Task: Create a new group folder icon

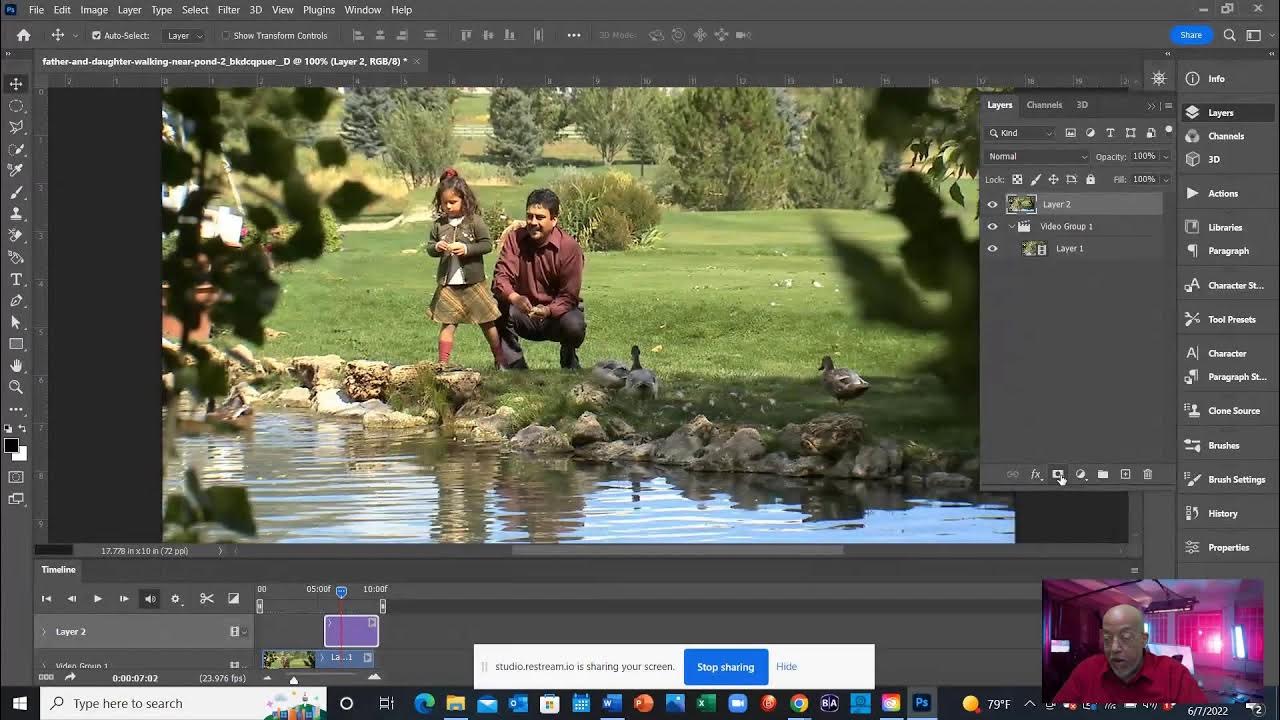Action: (1103, 475)
